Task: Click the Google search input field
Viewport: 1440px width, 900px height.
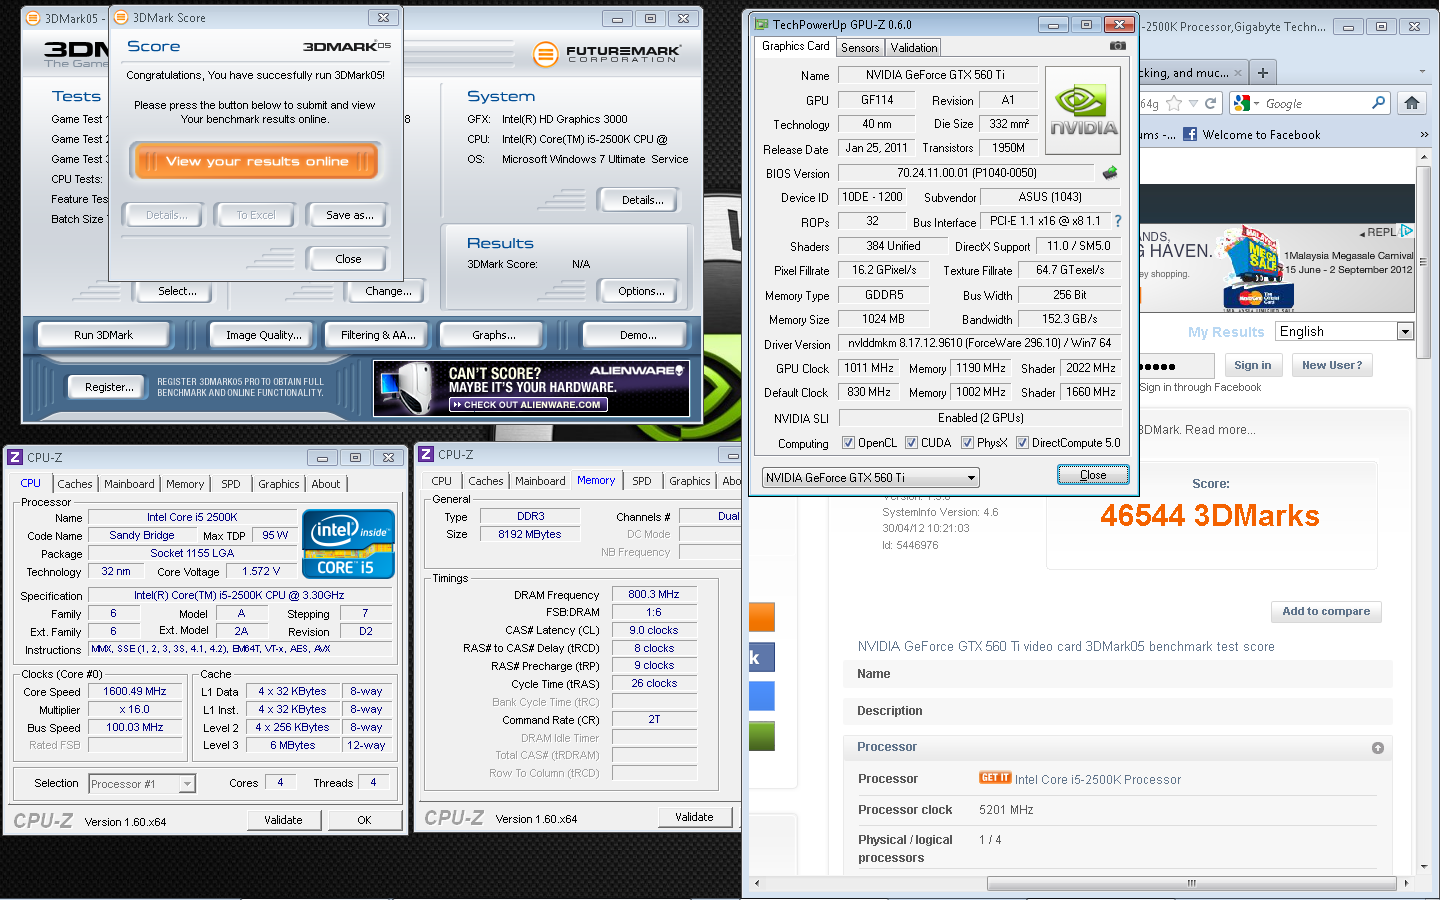Action: point(1315,103)
